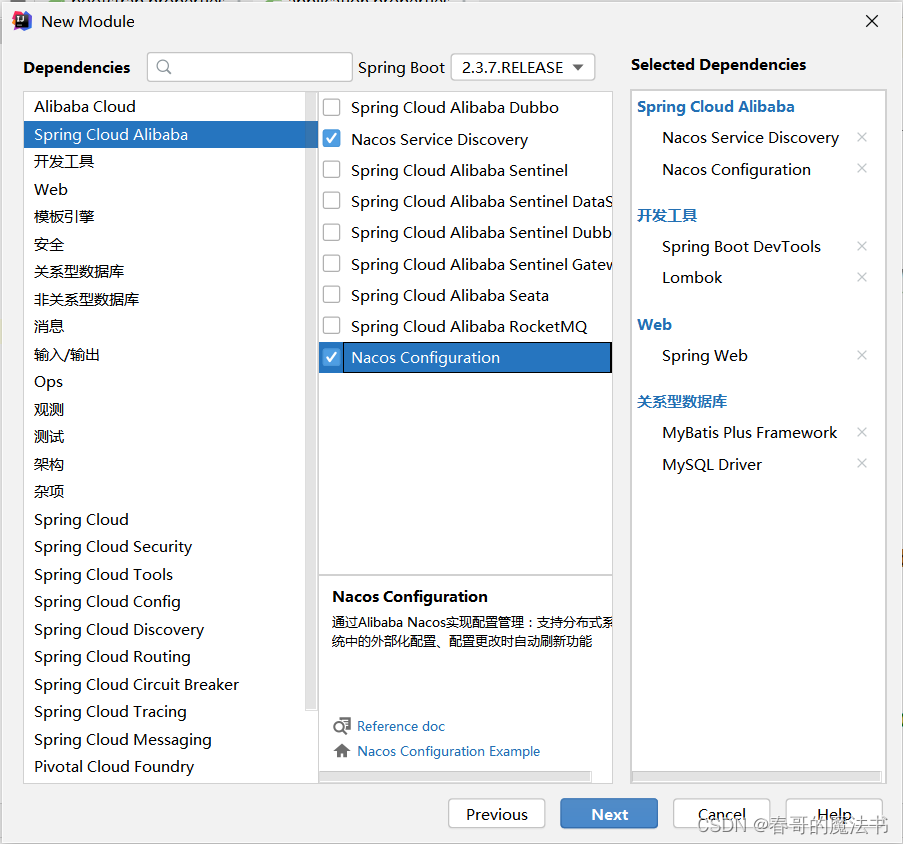Select Spring Boot DevTools in selected list
Screen dimensions: 903x844
(741, 246)
